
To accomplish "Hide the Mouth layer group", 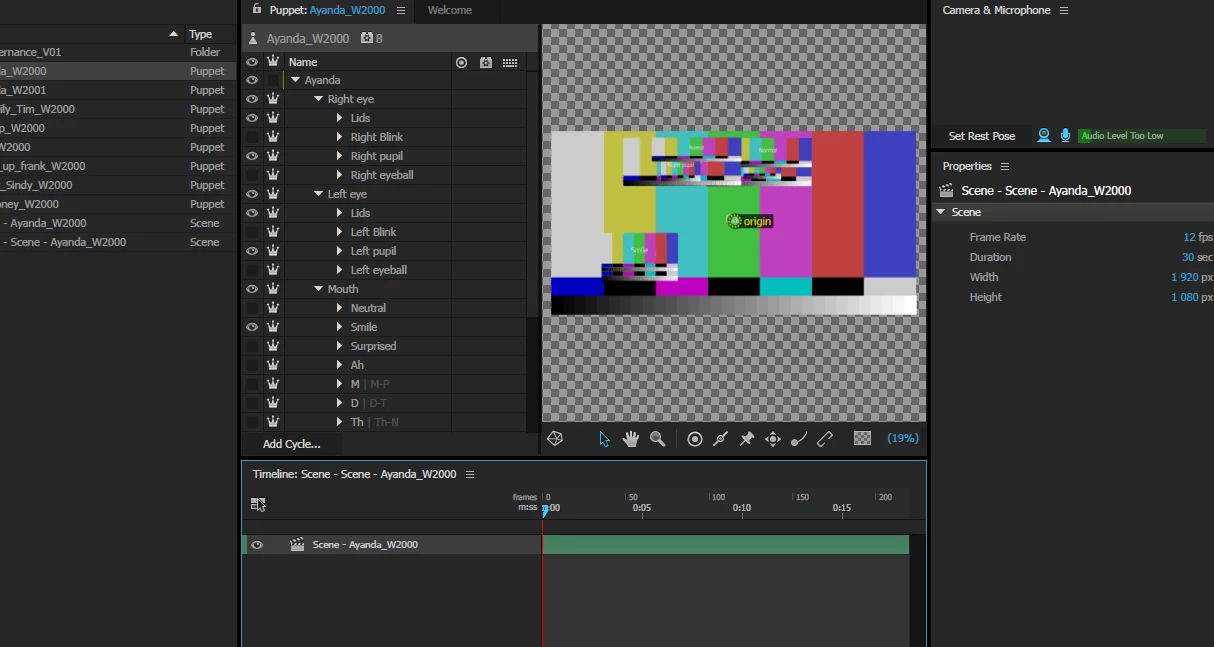I will point(252,289).
